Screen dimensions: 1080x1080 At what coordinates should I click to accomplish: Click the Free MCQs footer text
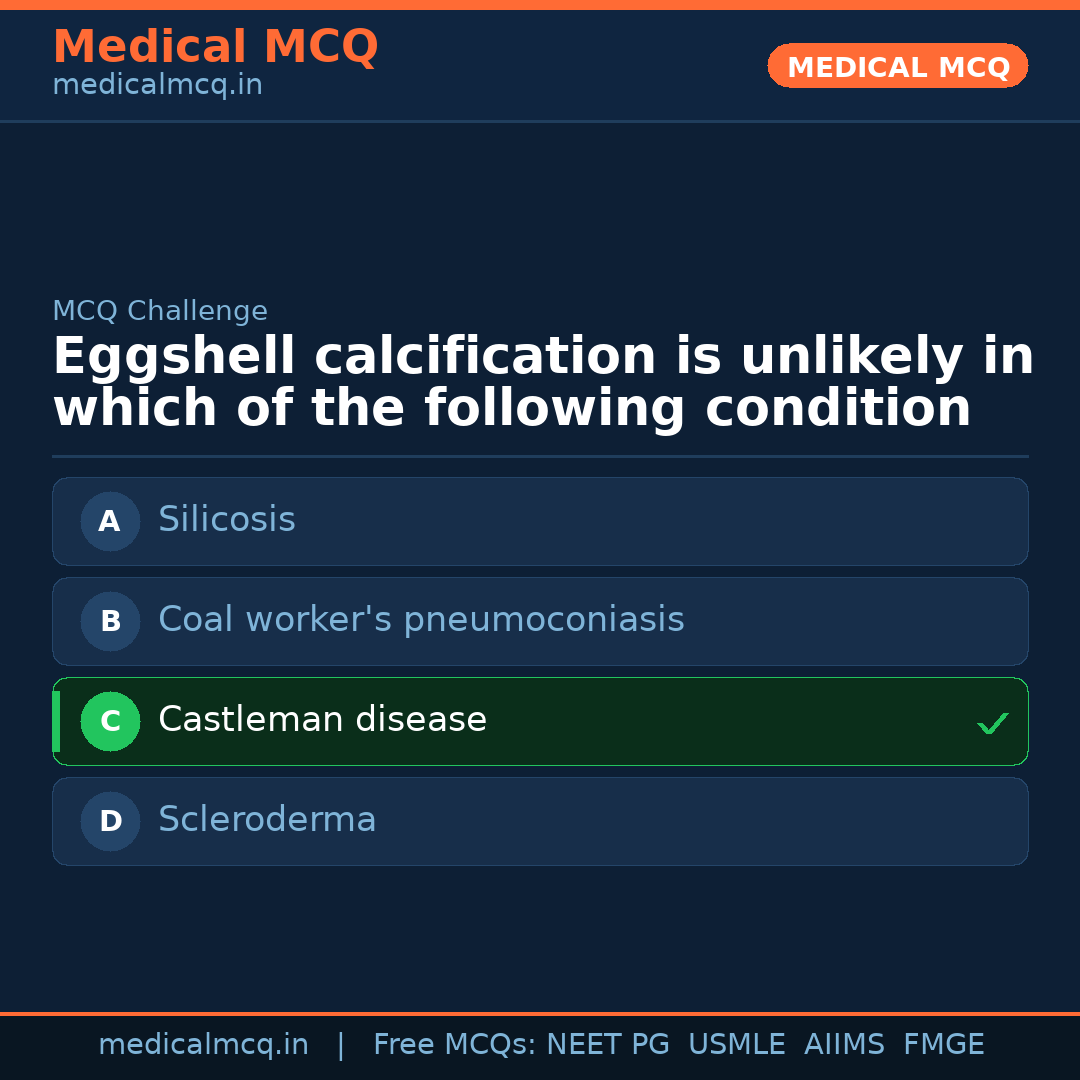(454, 1045)
